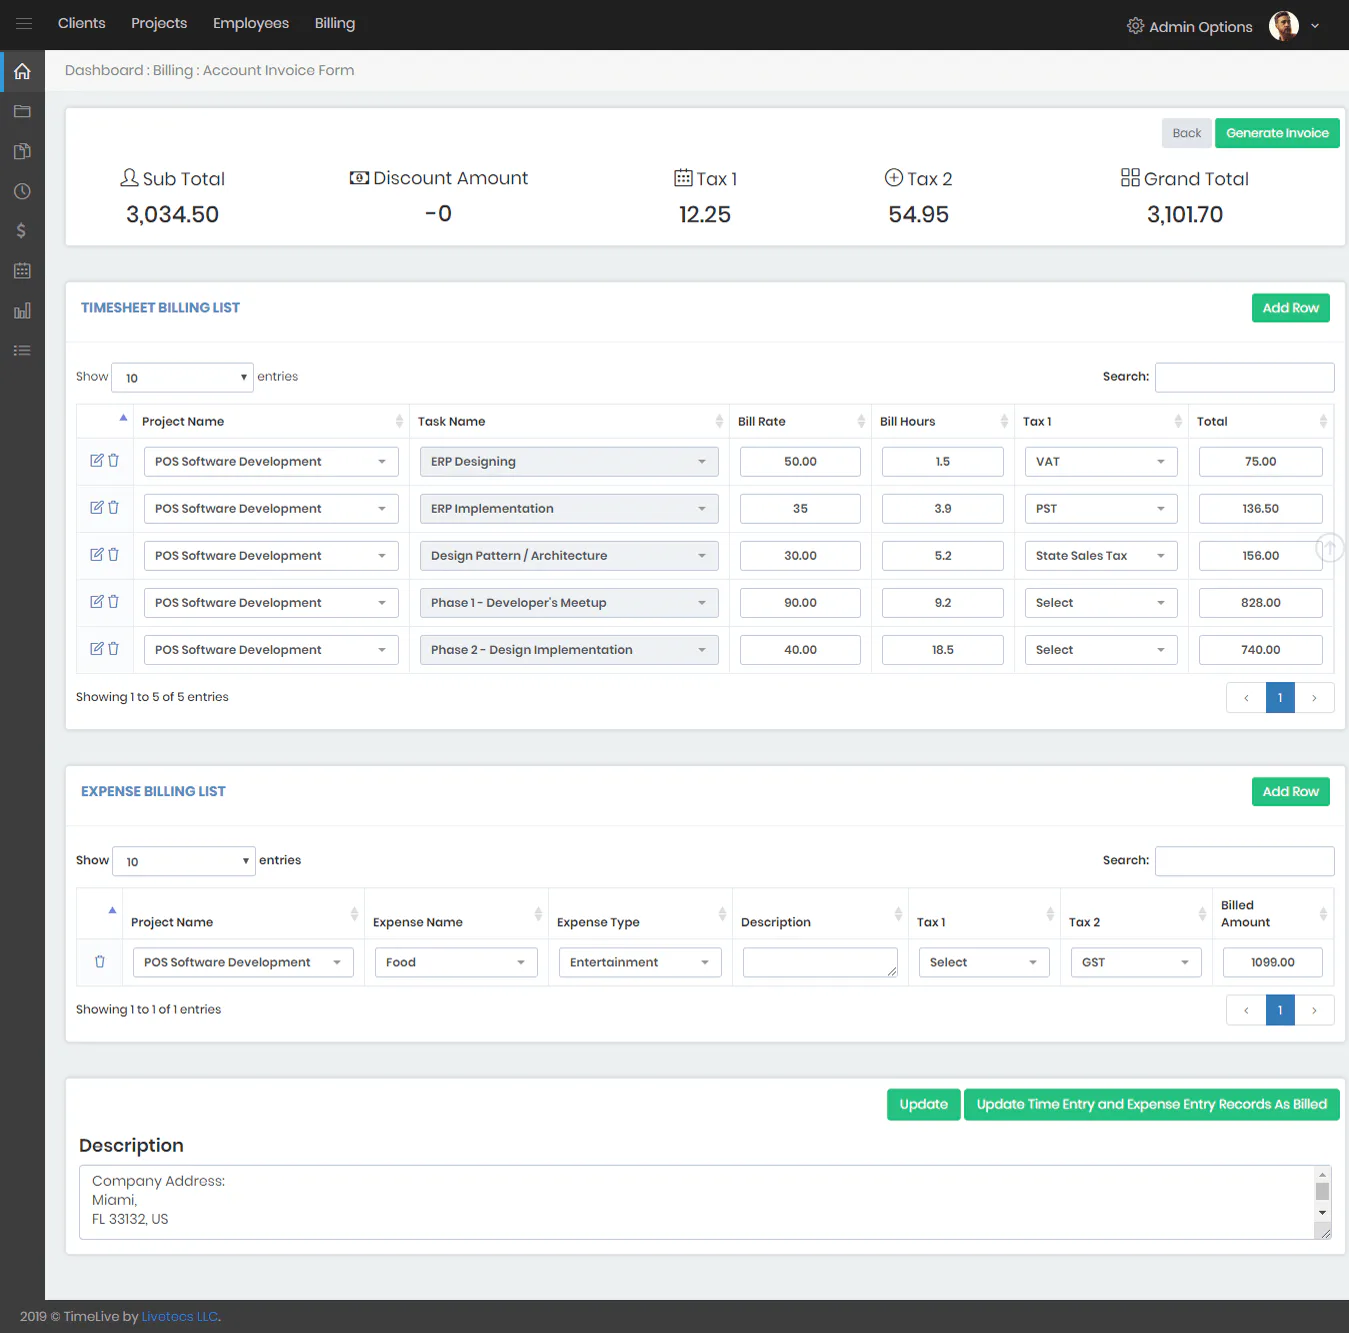Click the calendar icon in sidebar
Image resolution: width=1349 pixels, height=1333 pixels.
(x=22, y=271)
